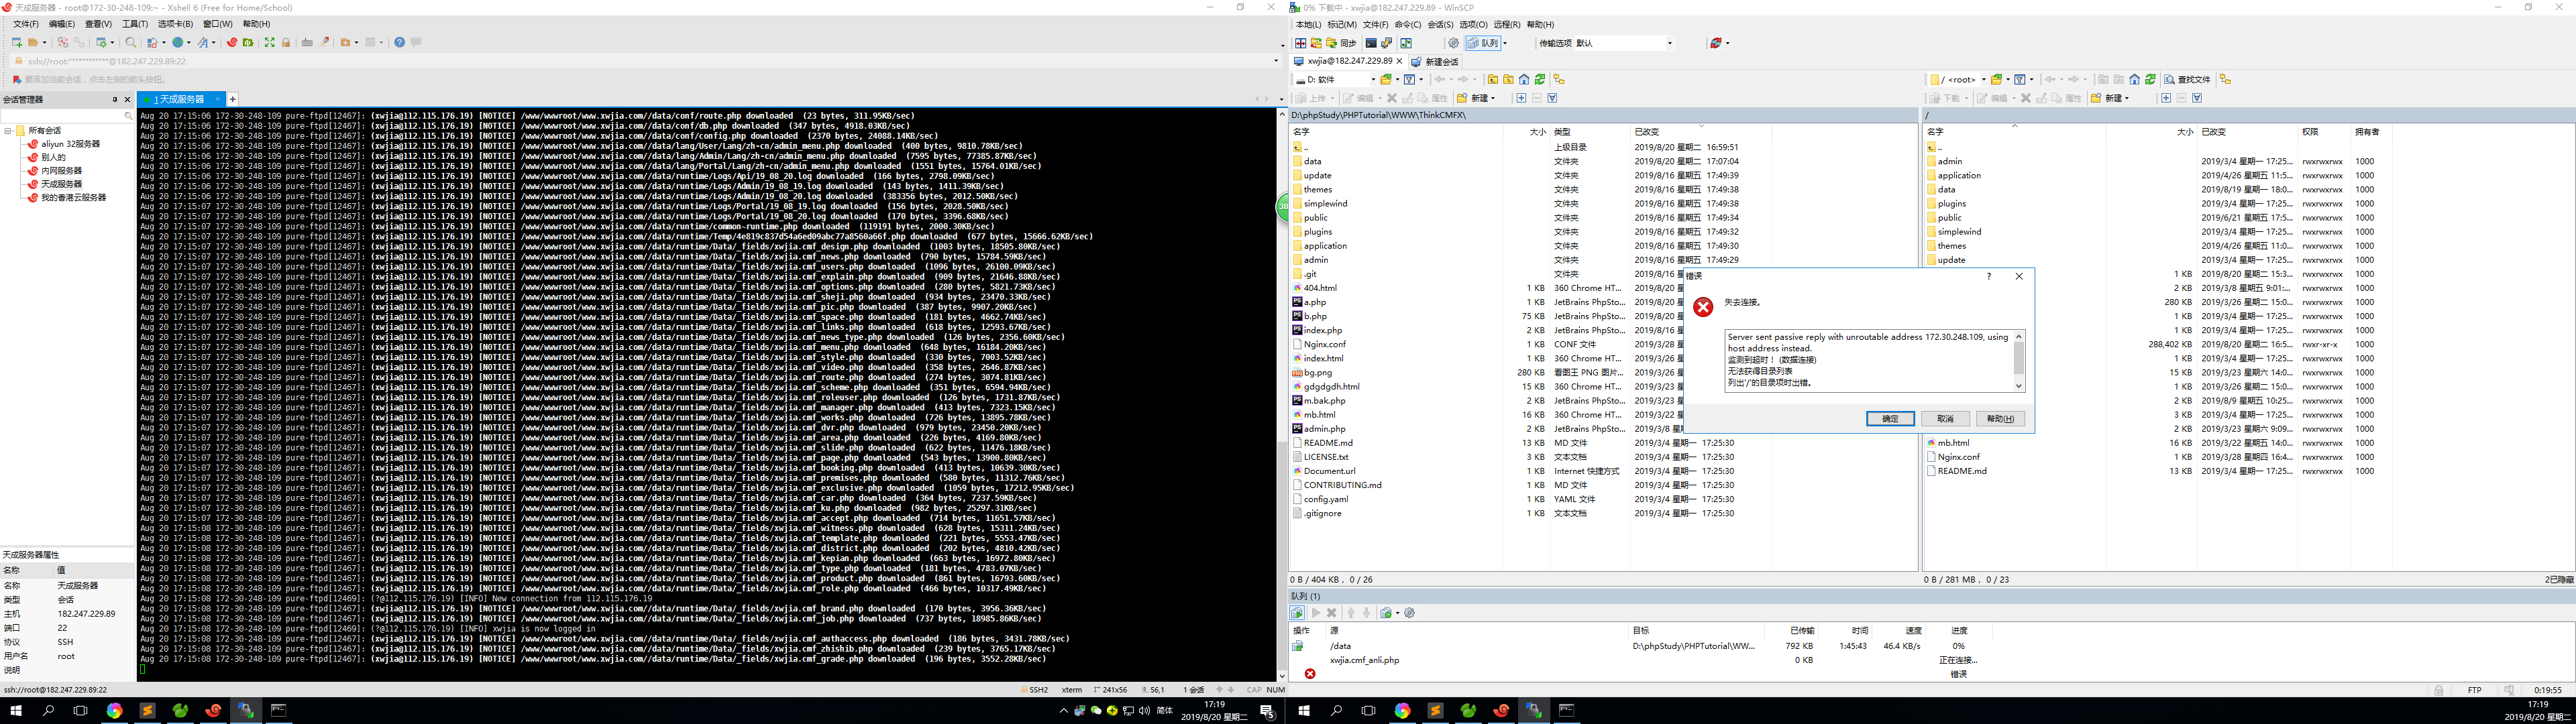
Task: Refresh the remote panel in WinSCP
Action: coord(2150,79)
